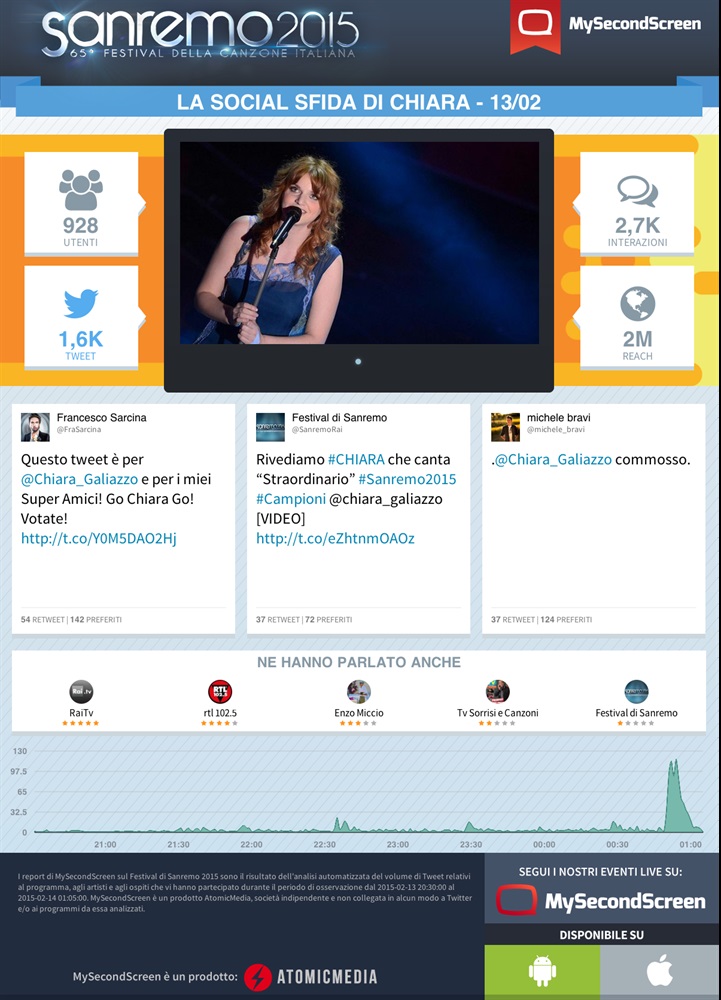Screen dimensions: 721x1000
Task: Click the MySecondScreen red ribbon logo icon
Action: click(x=535, y=26)
